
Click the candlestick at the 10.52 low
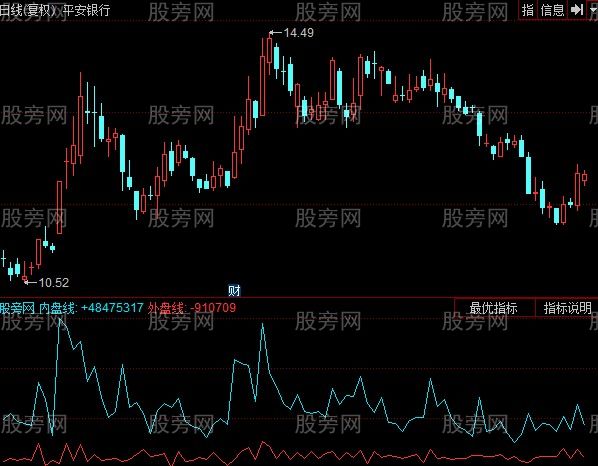25,272
